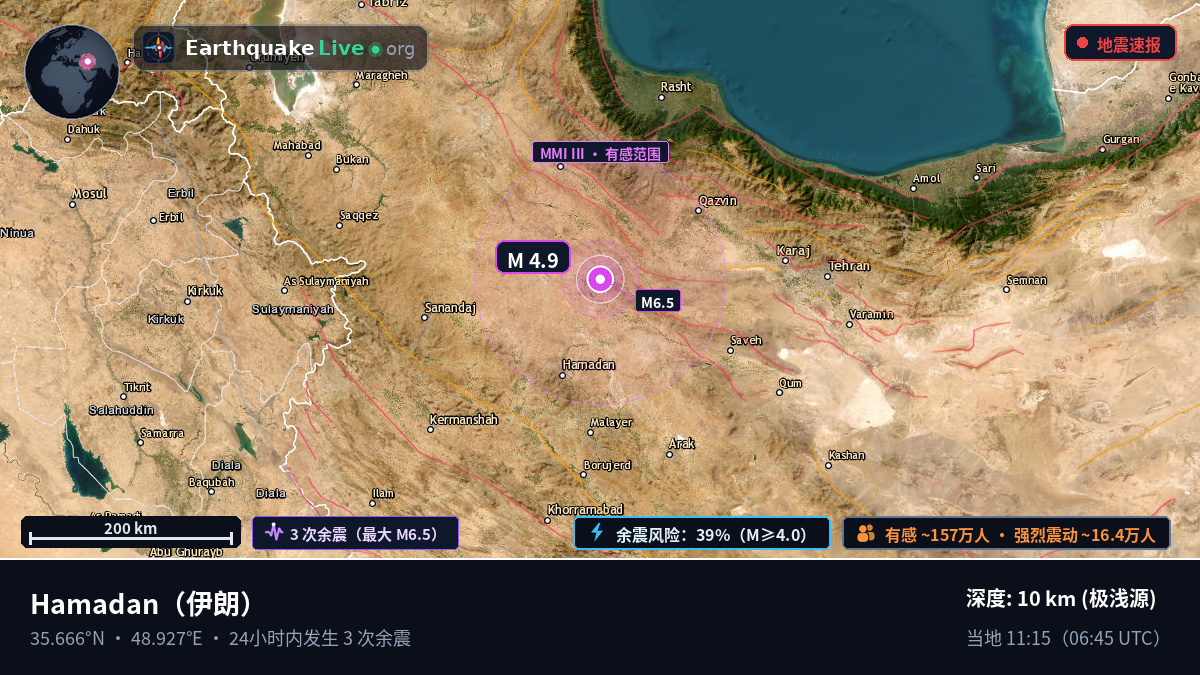Click the Mahabad city label
The image size is (1200, 675).
298,145
